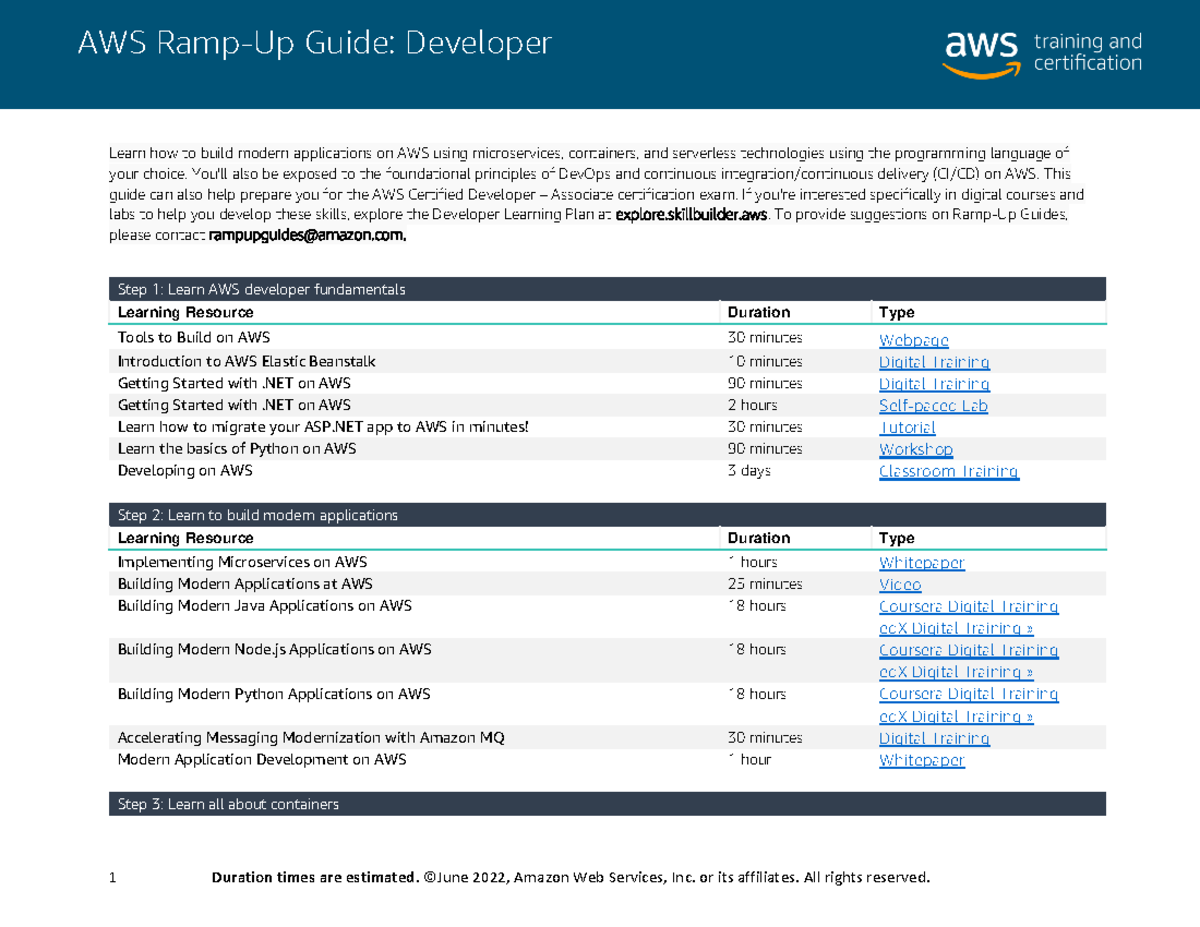The width and height of the screenshot is (1200, 927).
Task: Expand edX Digital Training for Java Applications
Action: (955, 628)
